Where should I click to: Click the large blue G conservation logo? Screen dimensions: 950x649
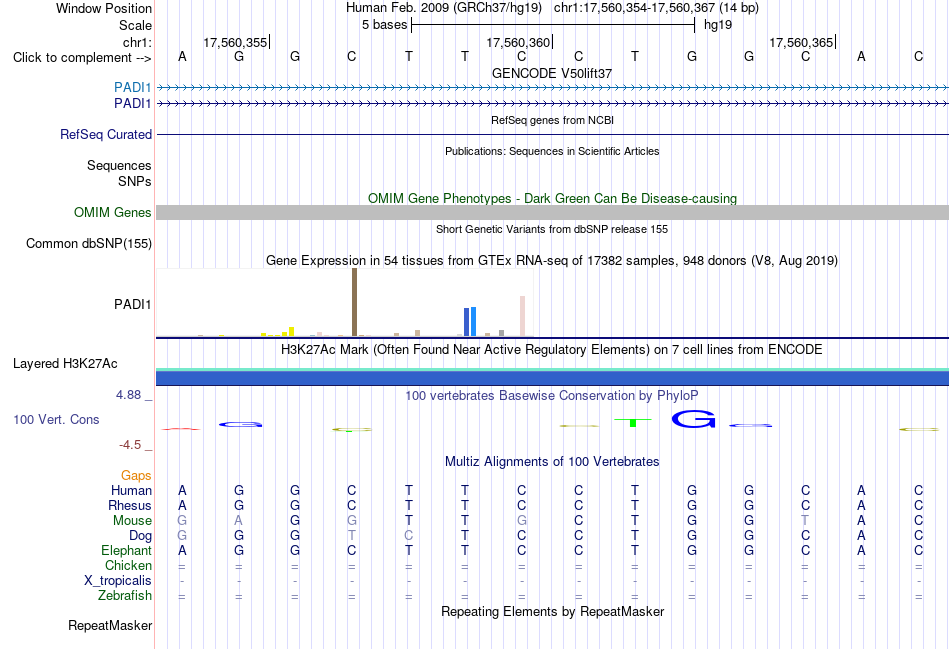click(x=693, y=419)
